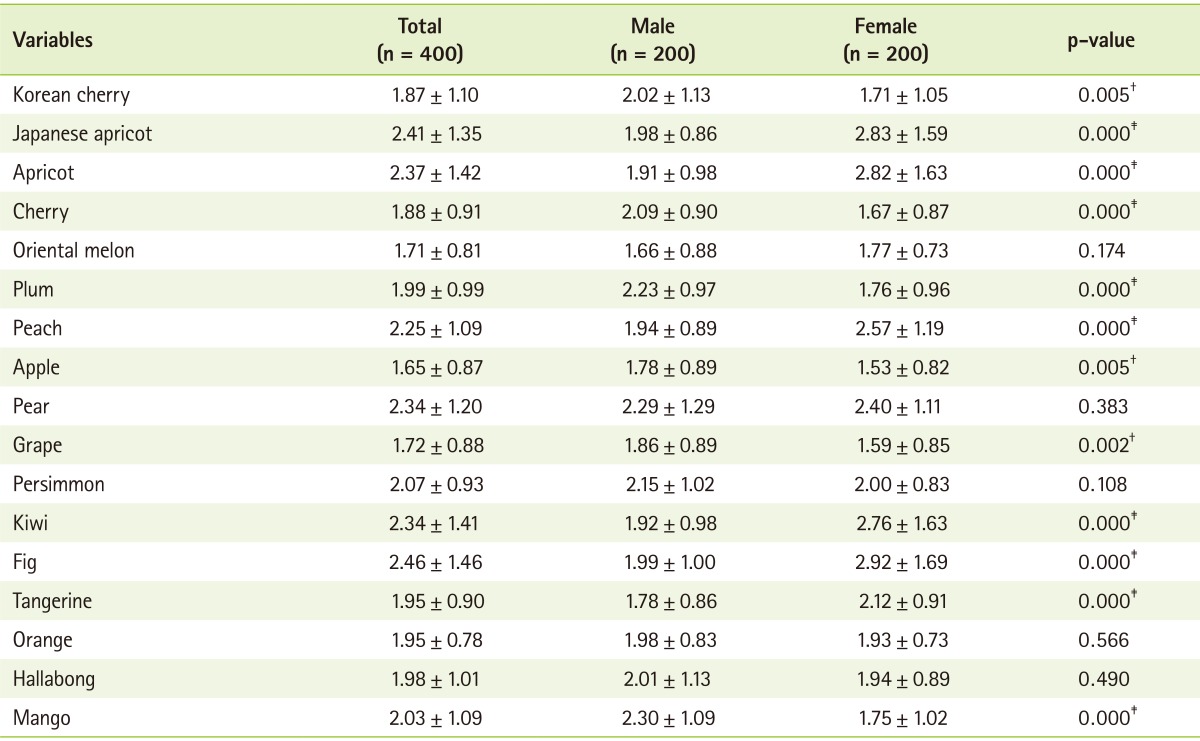The image size is (1200, 741).
Task: Select the Korean cherry row label
Action: coord(71,96)
